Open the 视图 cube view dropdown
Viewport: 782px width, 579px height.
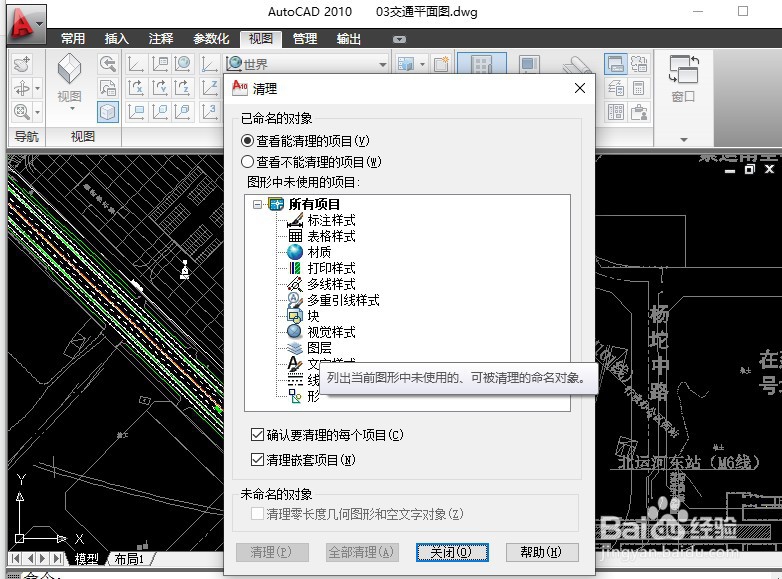[x=69, y=82]
